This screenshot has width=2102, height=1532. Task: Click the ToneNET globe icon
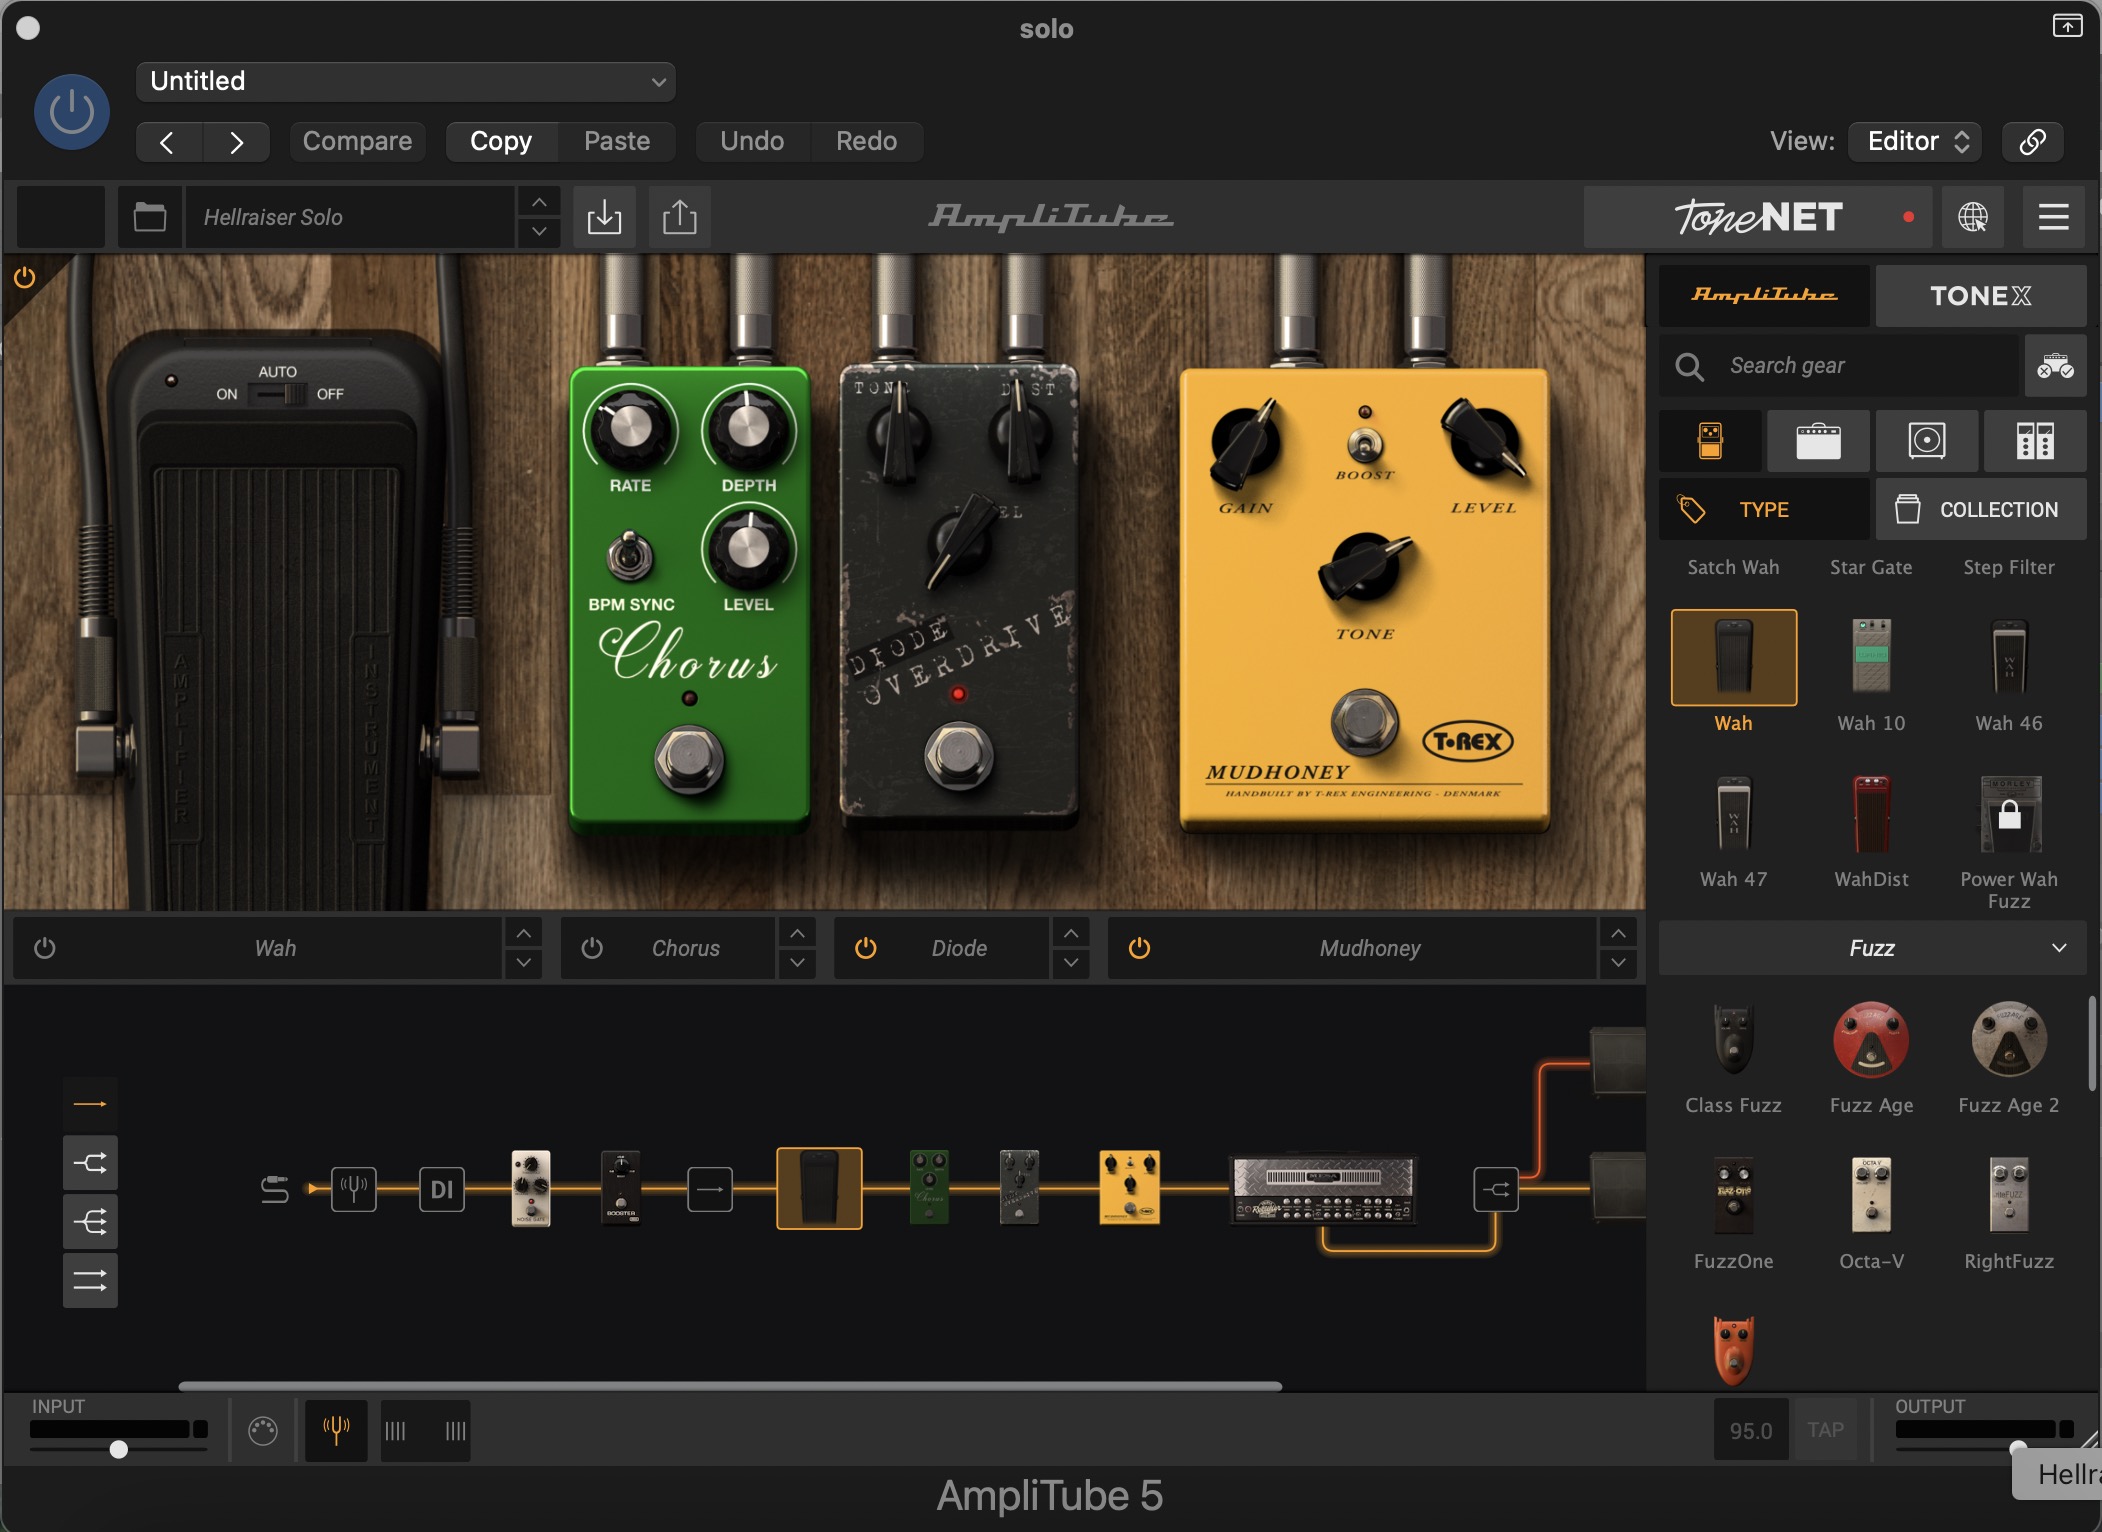tap(1973, 217)
